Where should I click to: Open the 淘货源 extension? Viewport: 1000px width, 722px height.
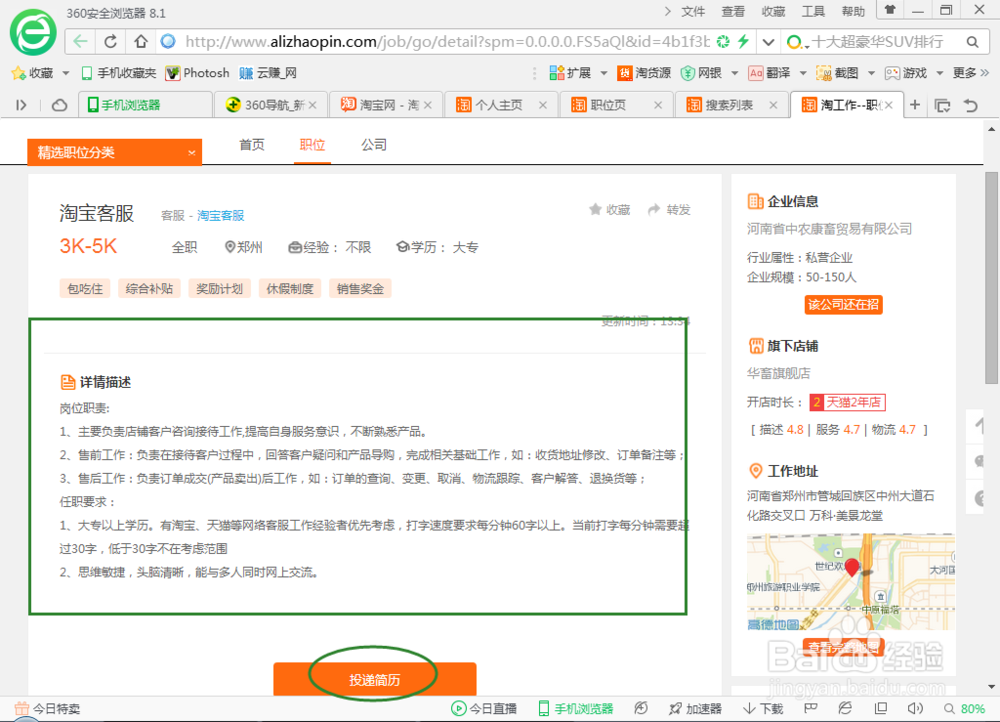(643, 73)
